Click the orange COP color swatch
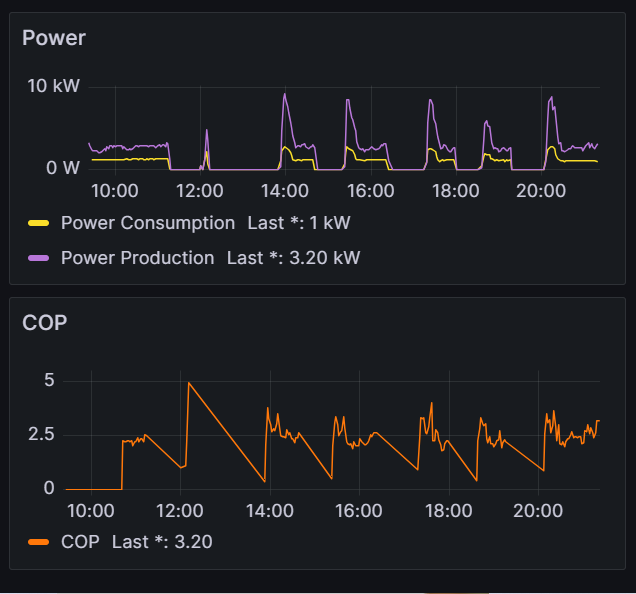636x594 pixels. [x=39, y=542]
